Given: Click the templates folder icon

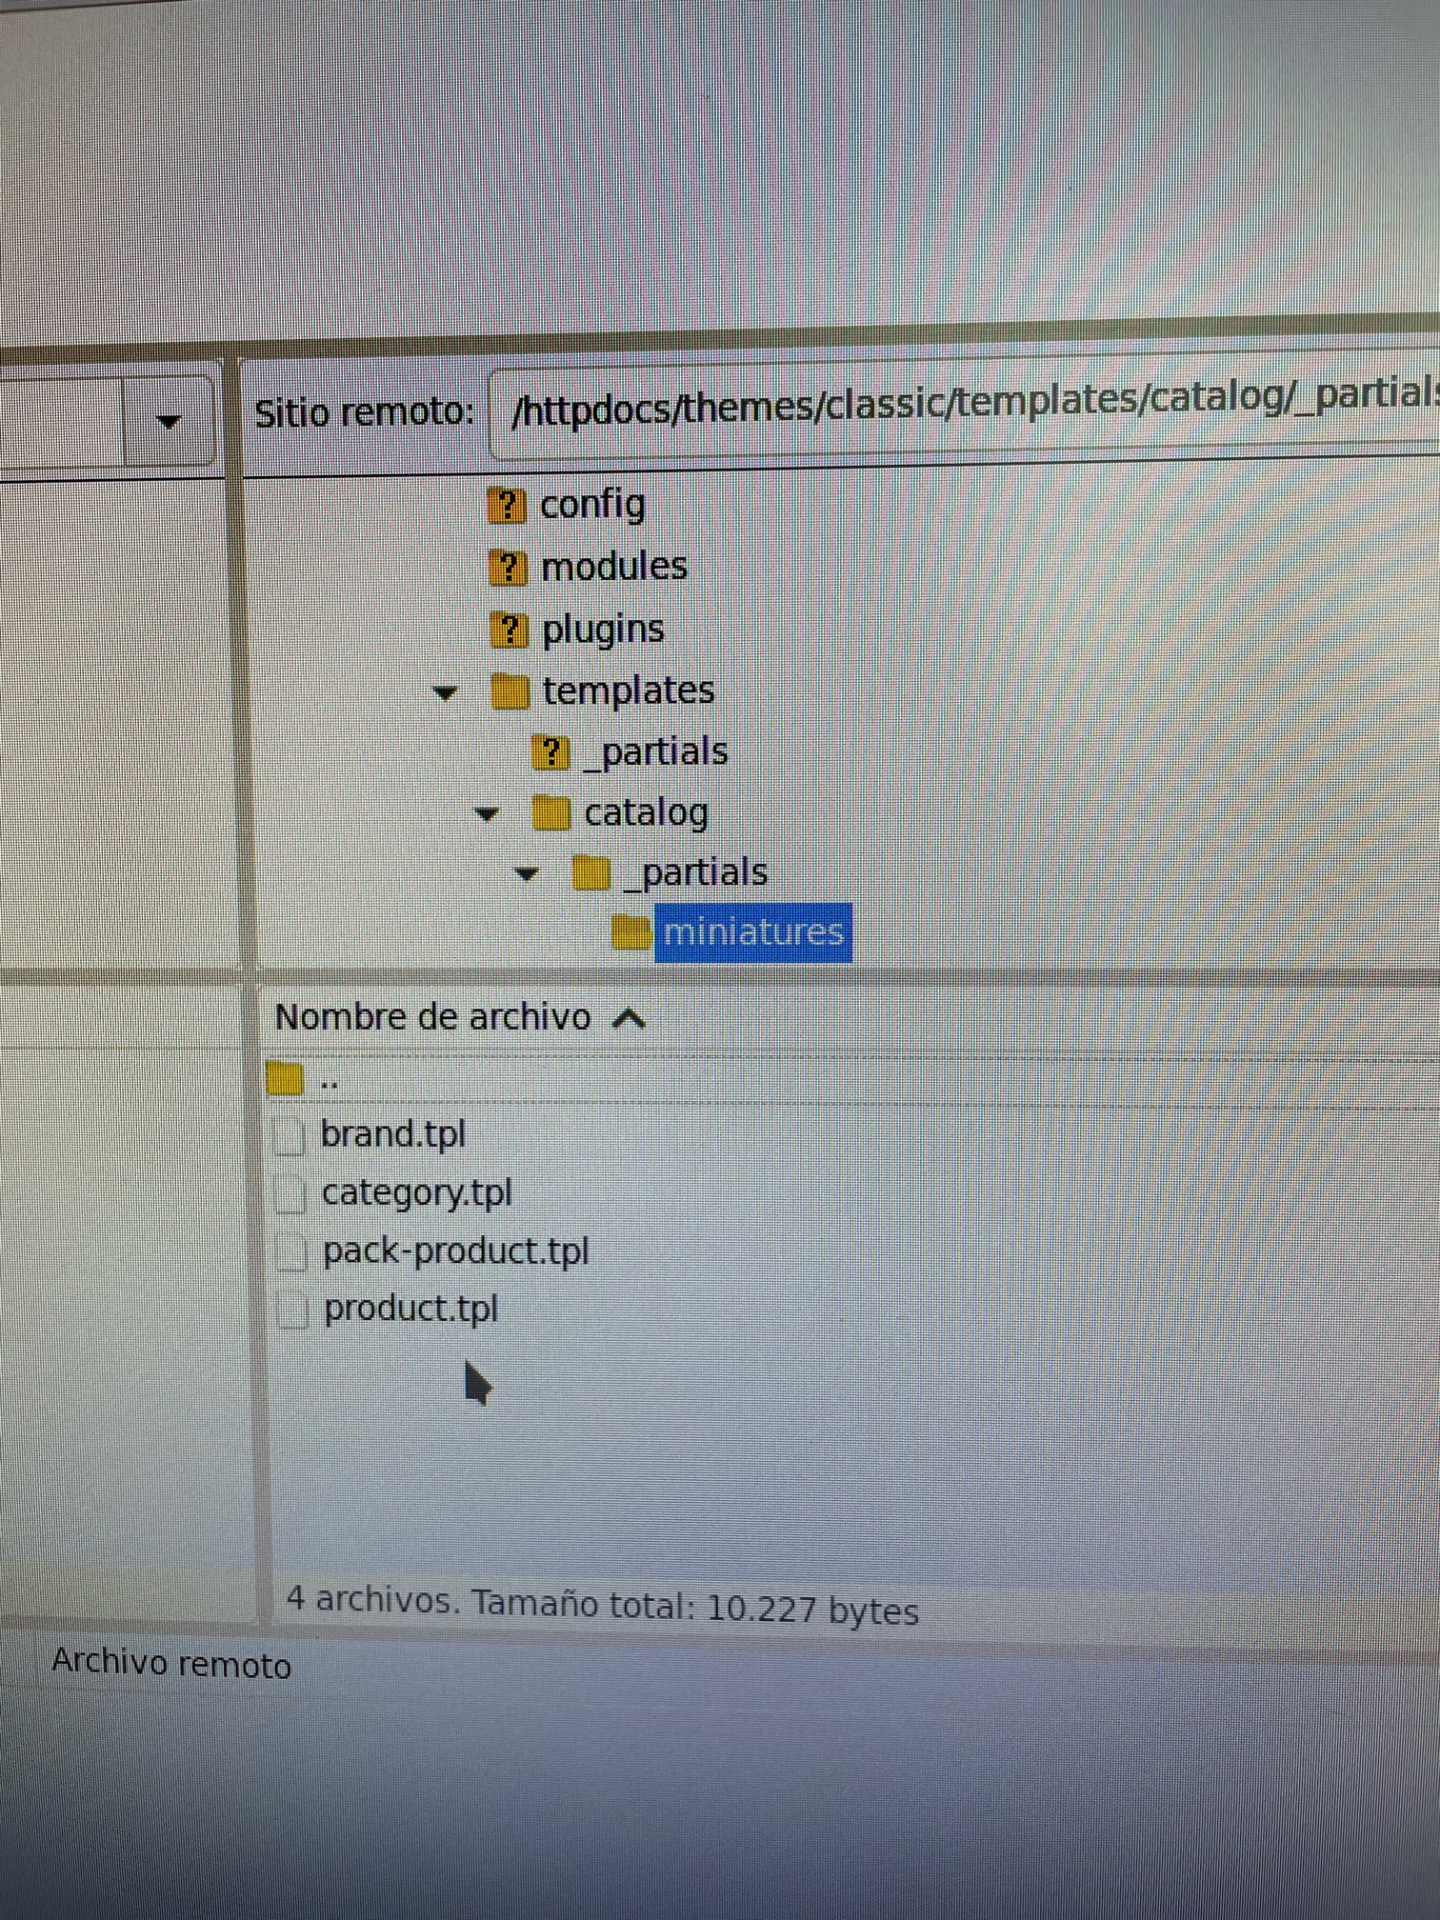Looking at the screenshot, I should click(510, 691).
